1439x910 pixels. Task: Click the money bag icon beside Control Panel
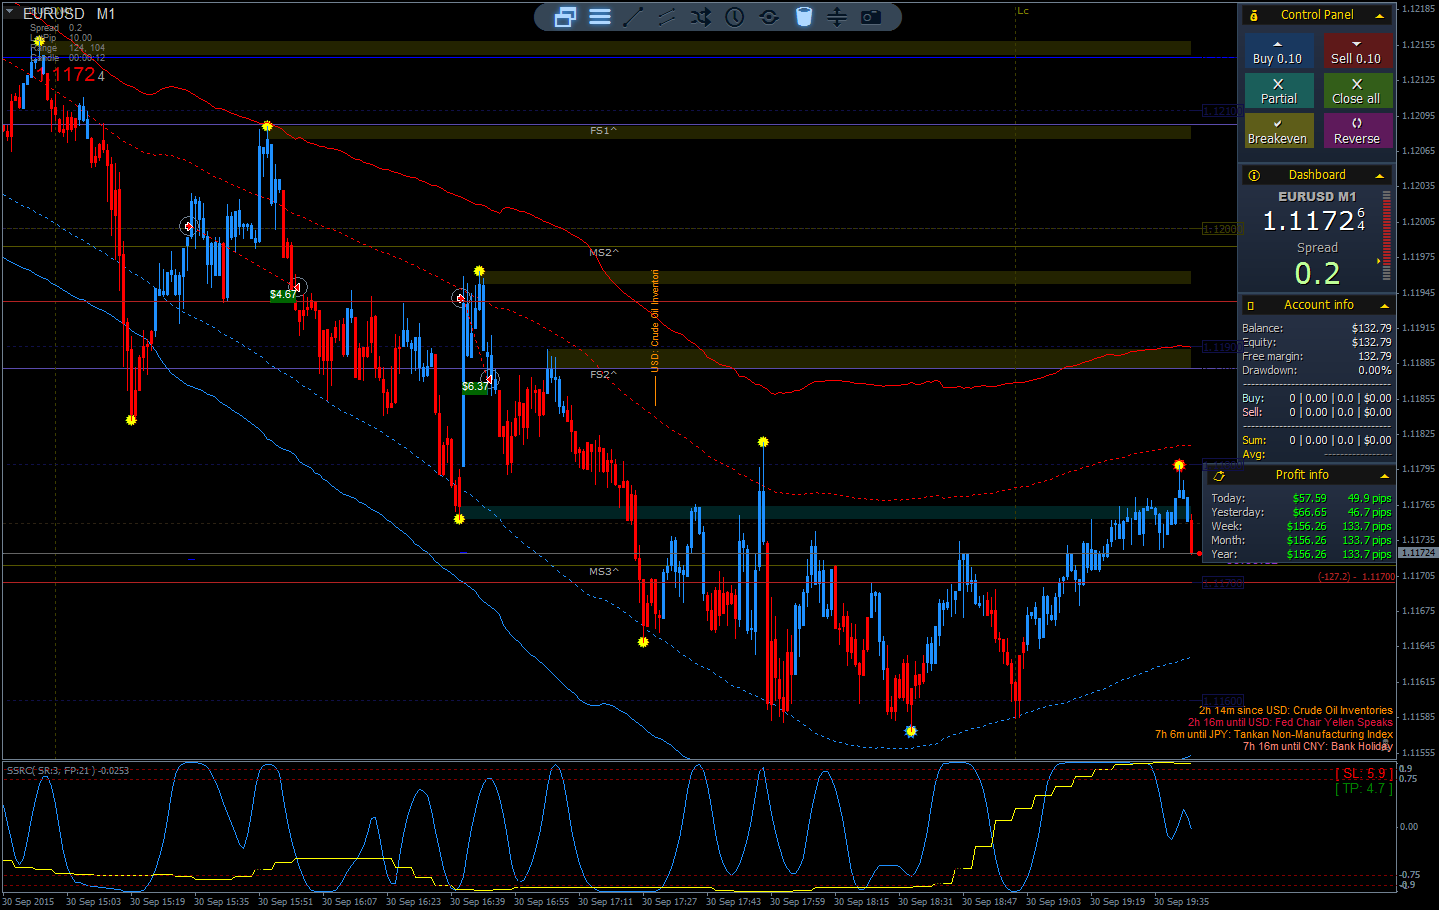click(x=1254, y=15)
